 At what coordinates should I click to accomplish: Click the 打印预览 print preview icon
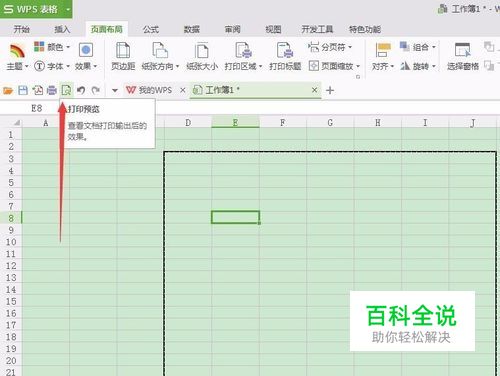pyautogui.click(x=66, y=90)
